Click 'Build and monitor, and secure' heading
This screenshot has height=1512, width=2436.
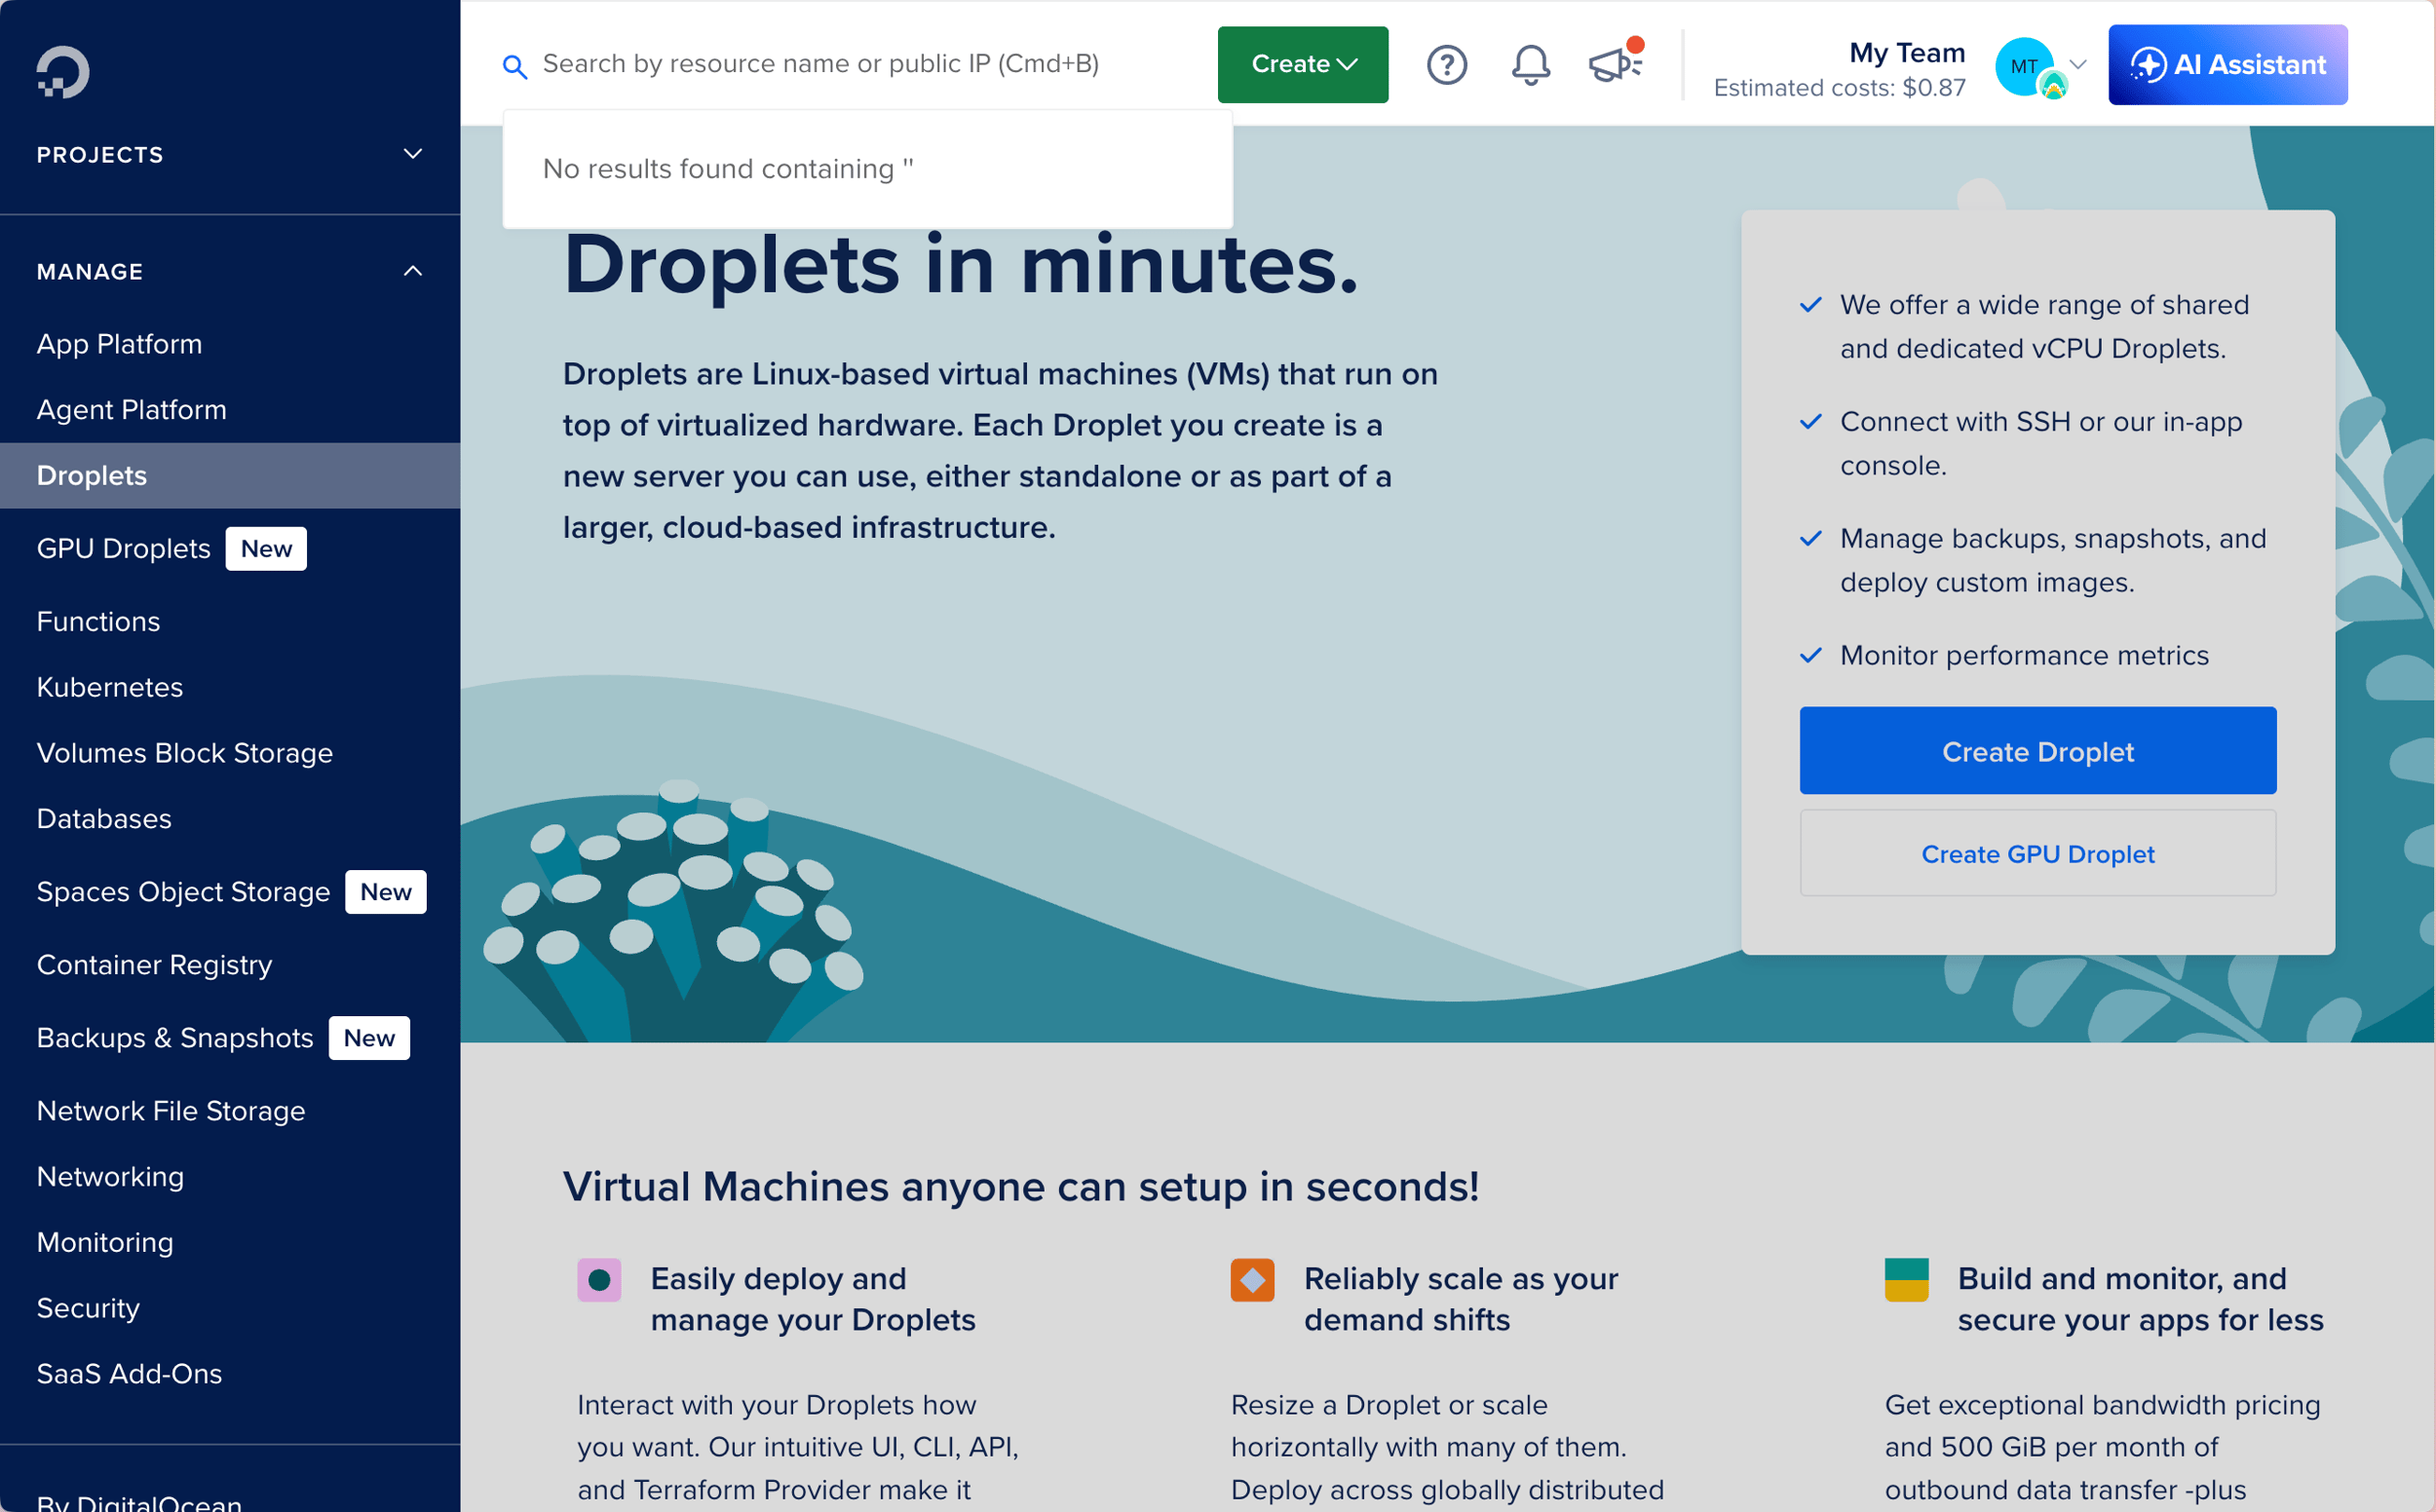(2140, 1299)
